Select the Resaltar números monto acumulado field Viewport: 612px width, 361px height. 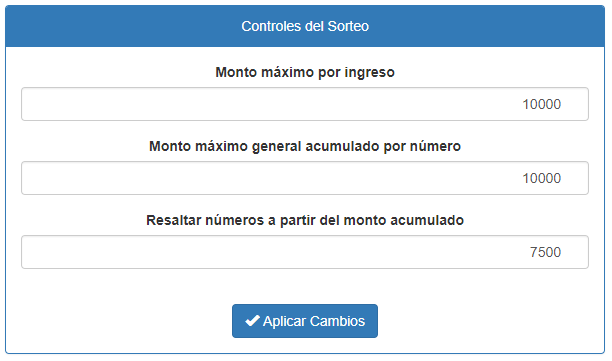click(305, 252)
